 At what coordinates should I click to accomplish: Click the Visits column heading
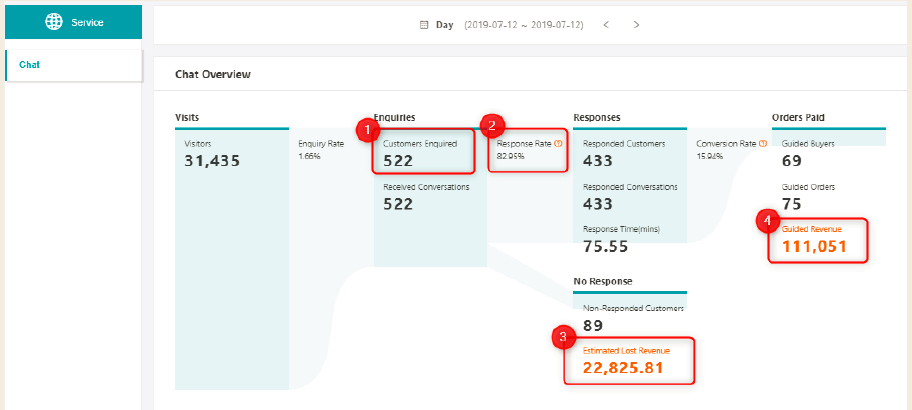point(187,117)
